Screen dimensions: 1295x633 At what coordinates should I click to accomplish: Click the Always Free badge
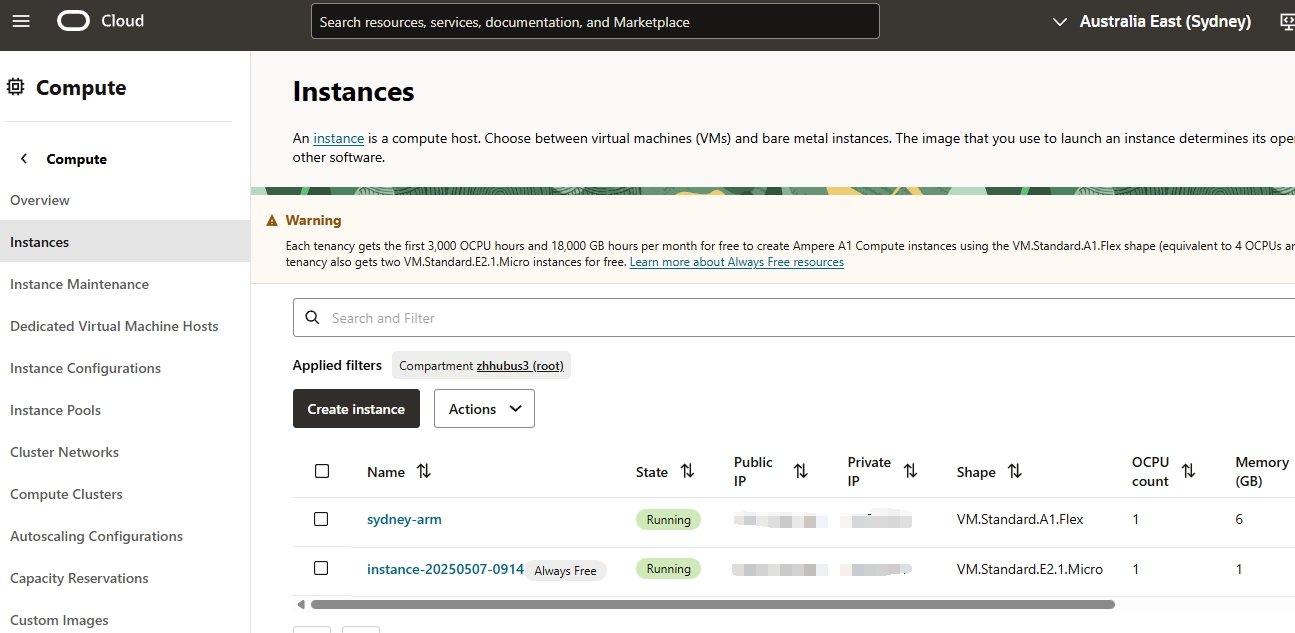click(x=565, y=571)
